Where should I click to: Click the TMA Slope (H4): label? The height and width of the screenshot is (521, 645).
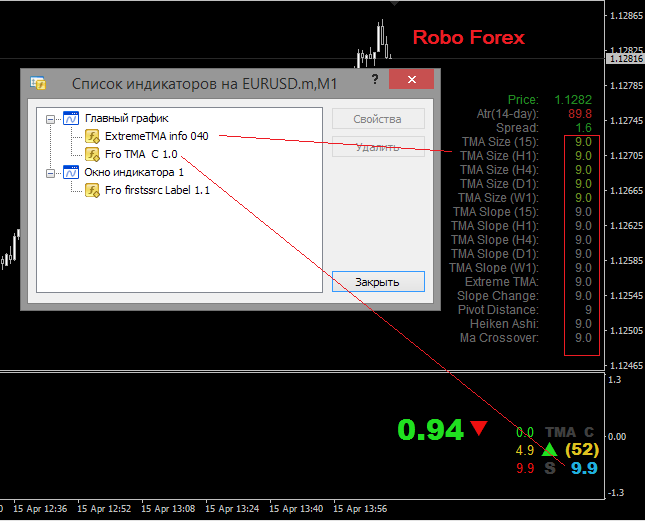(x=495, y=240)
